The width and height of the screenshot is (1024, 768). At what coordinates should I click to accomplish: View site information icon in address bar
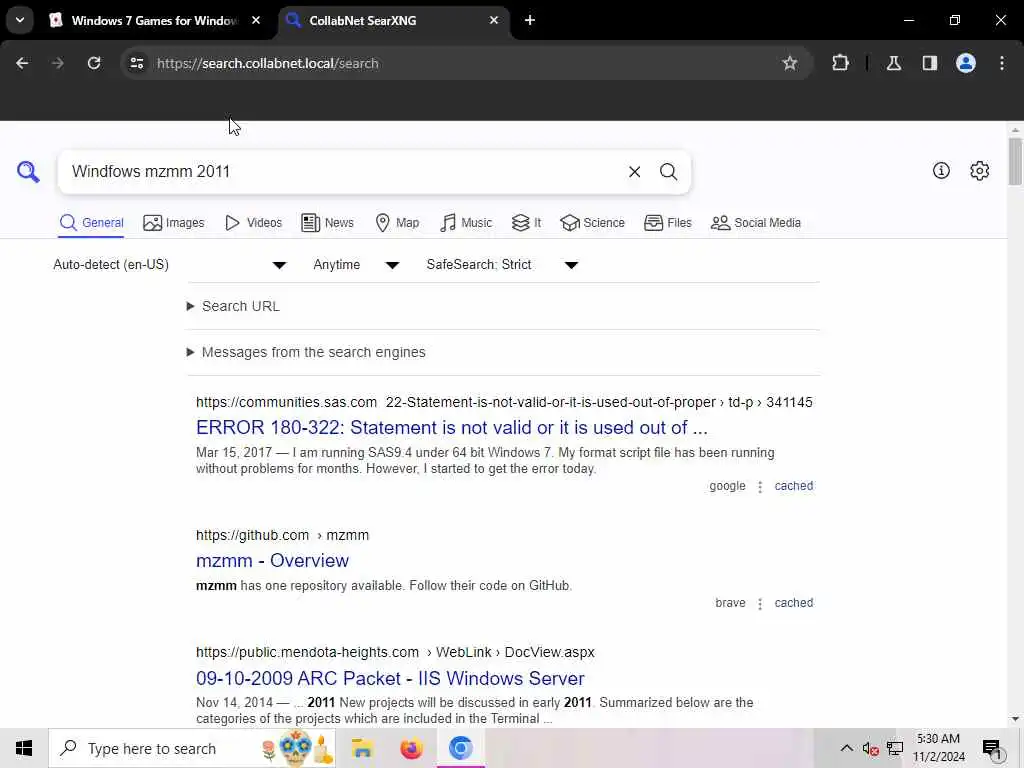tap(136, 63)
